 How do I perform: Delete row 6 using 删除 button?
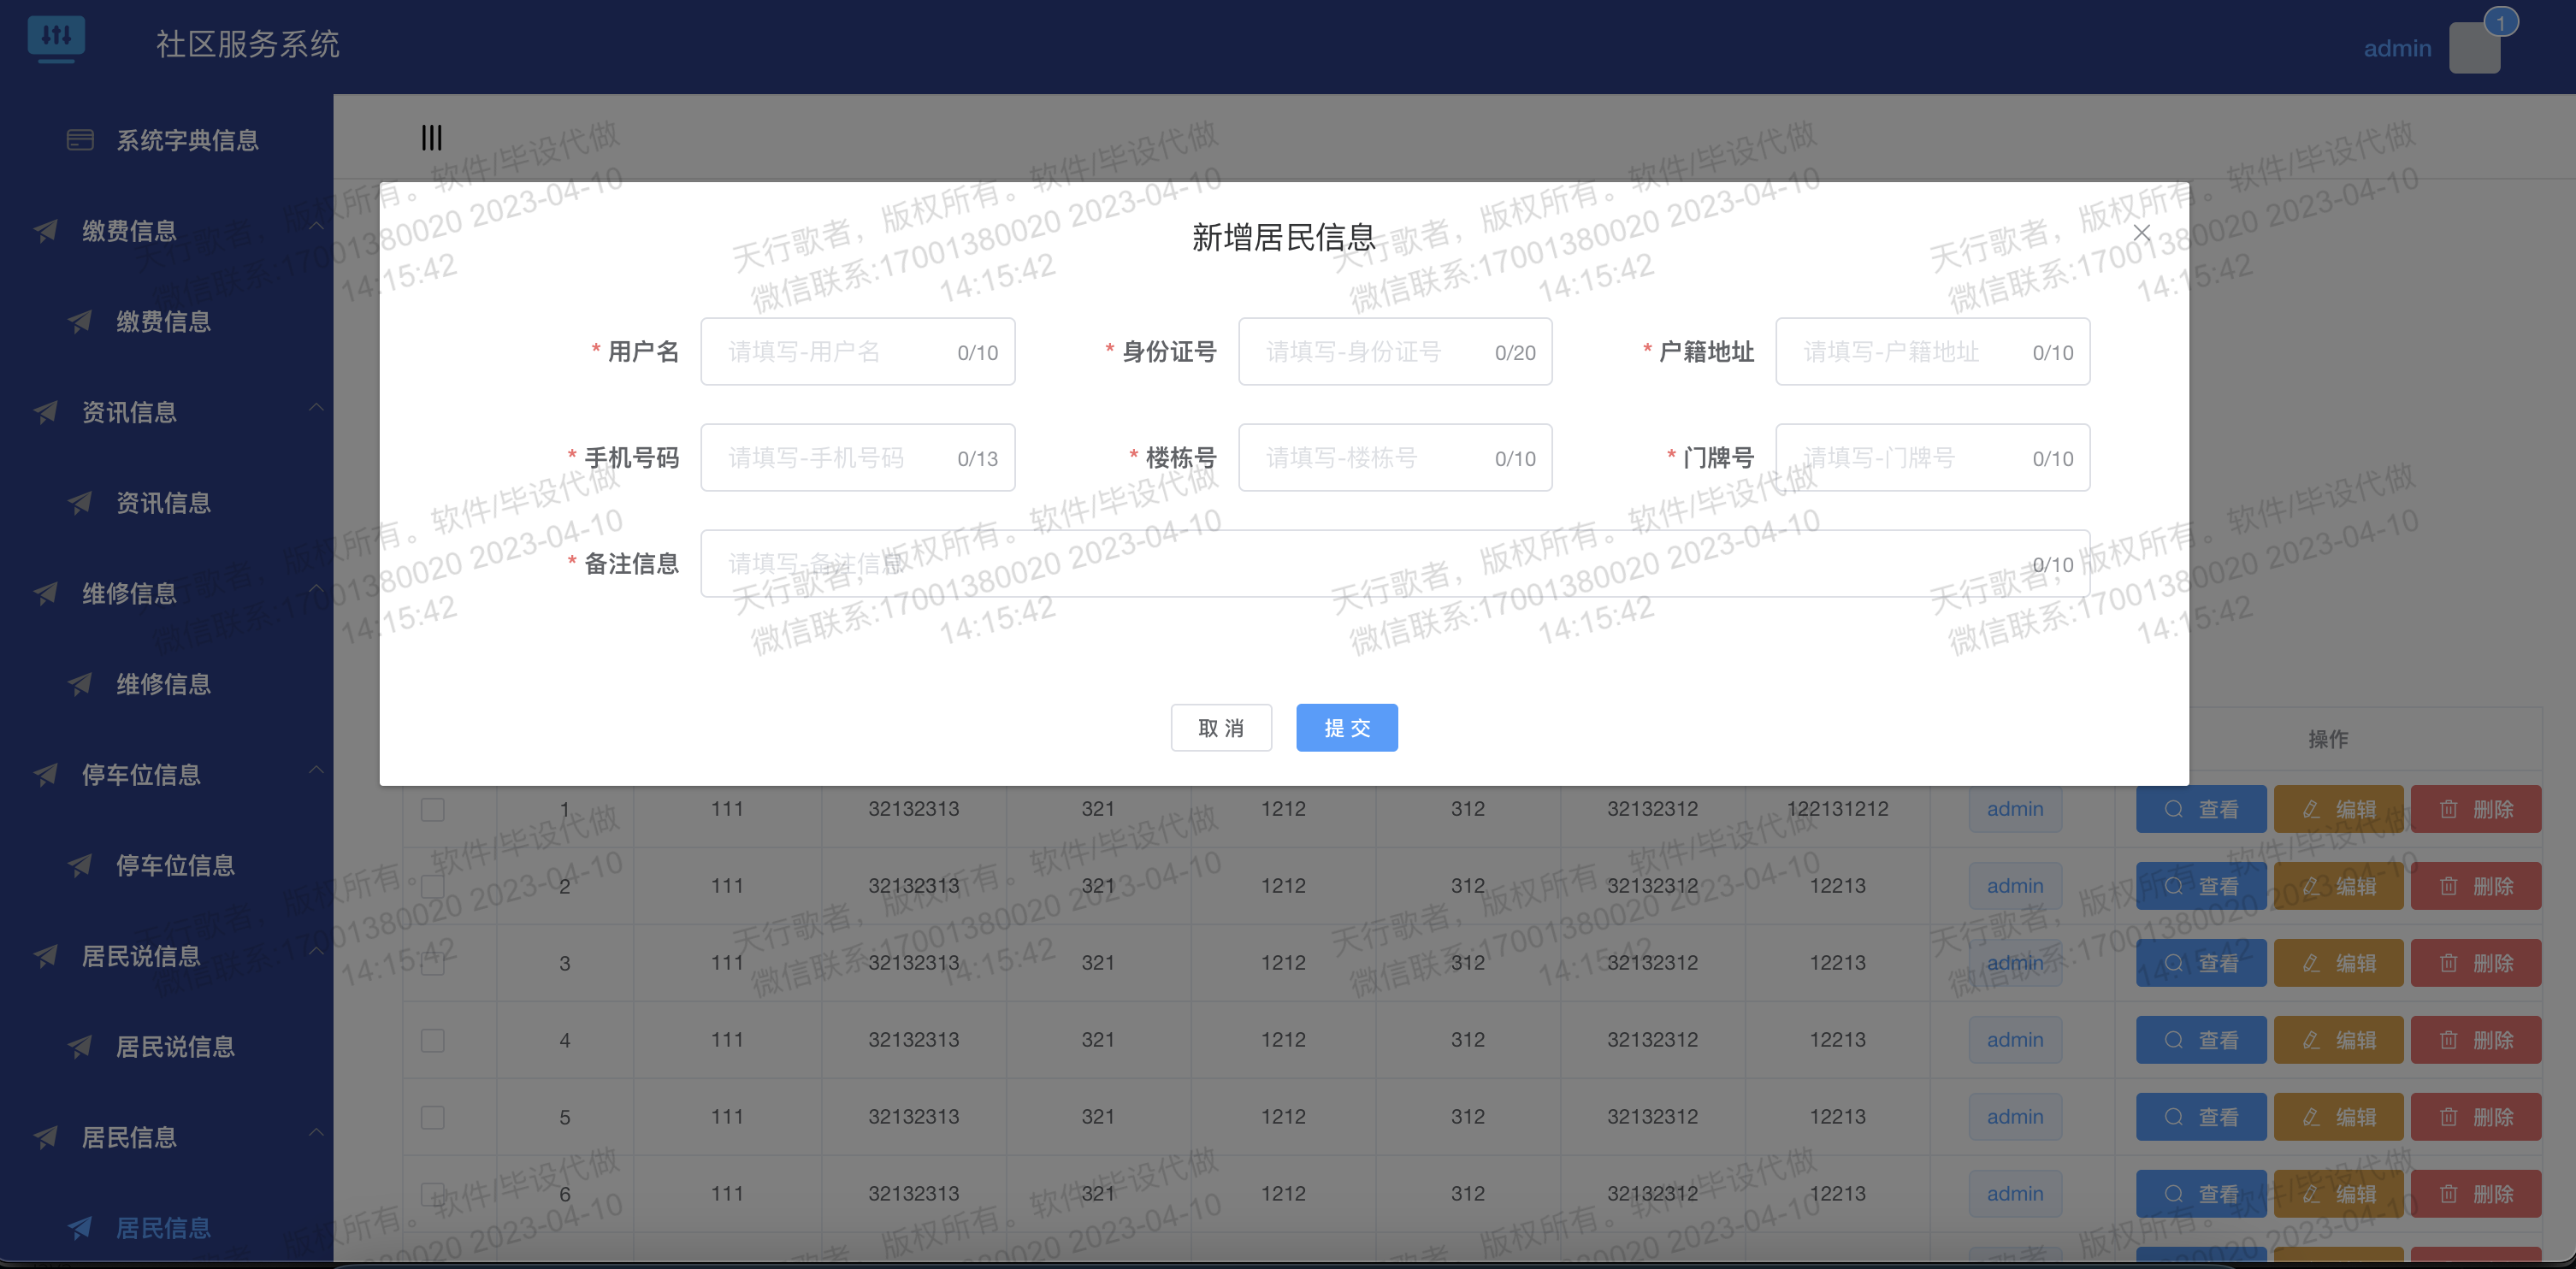(x=2476, y=1194)
